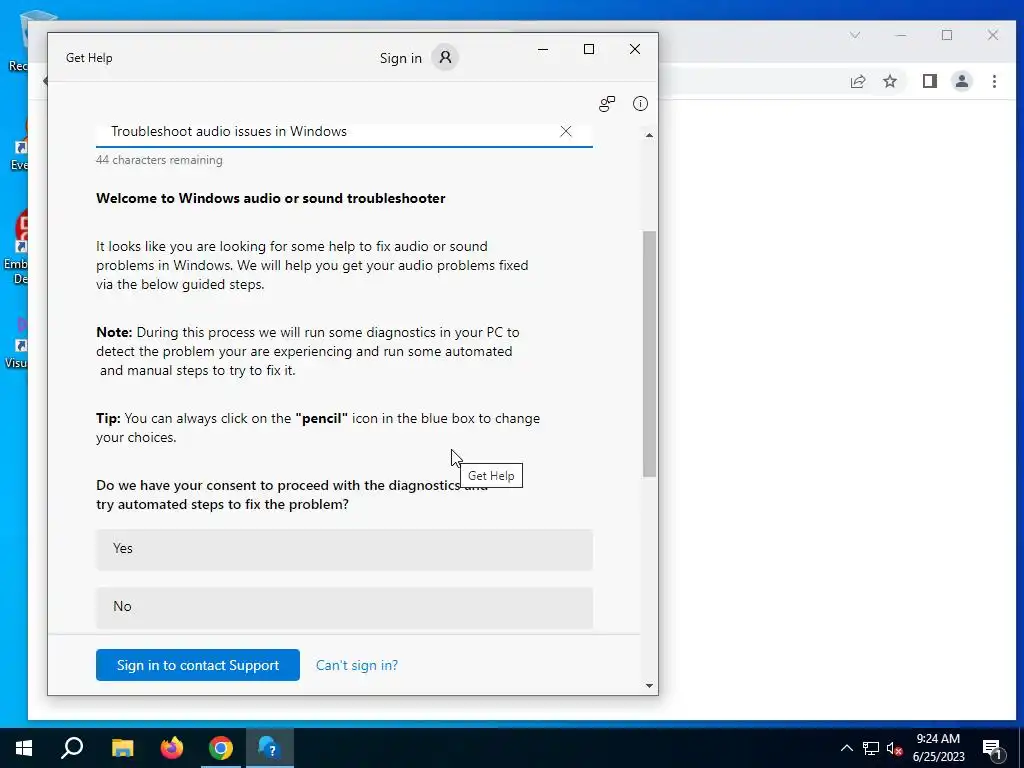
Task: Open taskbar Search icon
Action: coord(72,747)
